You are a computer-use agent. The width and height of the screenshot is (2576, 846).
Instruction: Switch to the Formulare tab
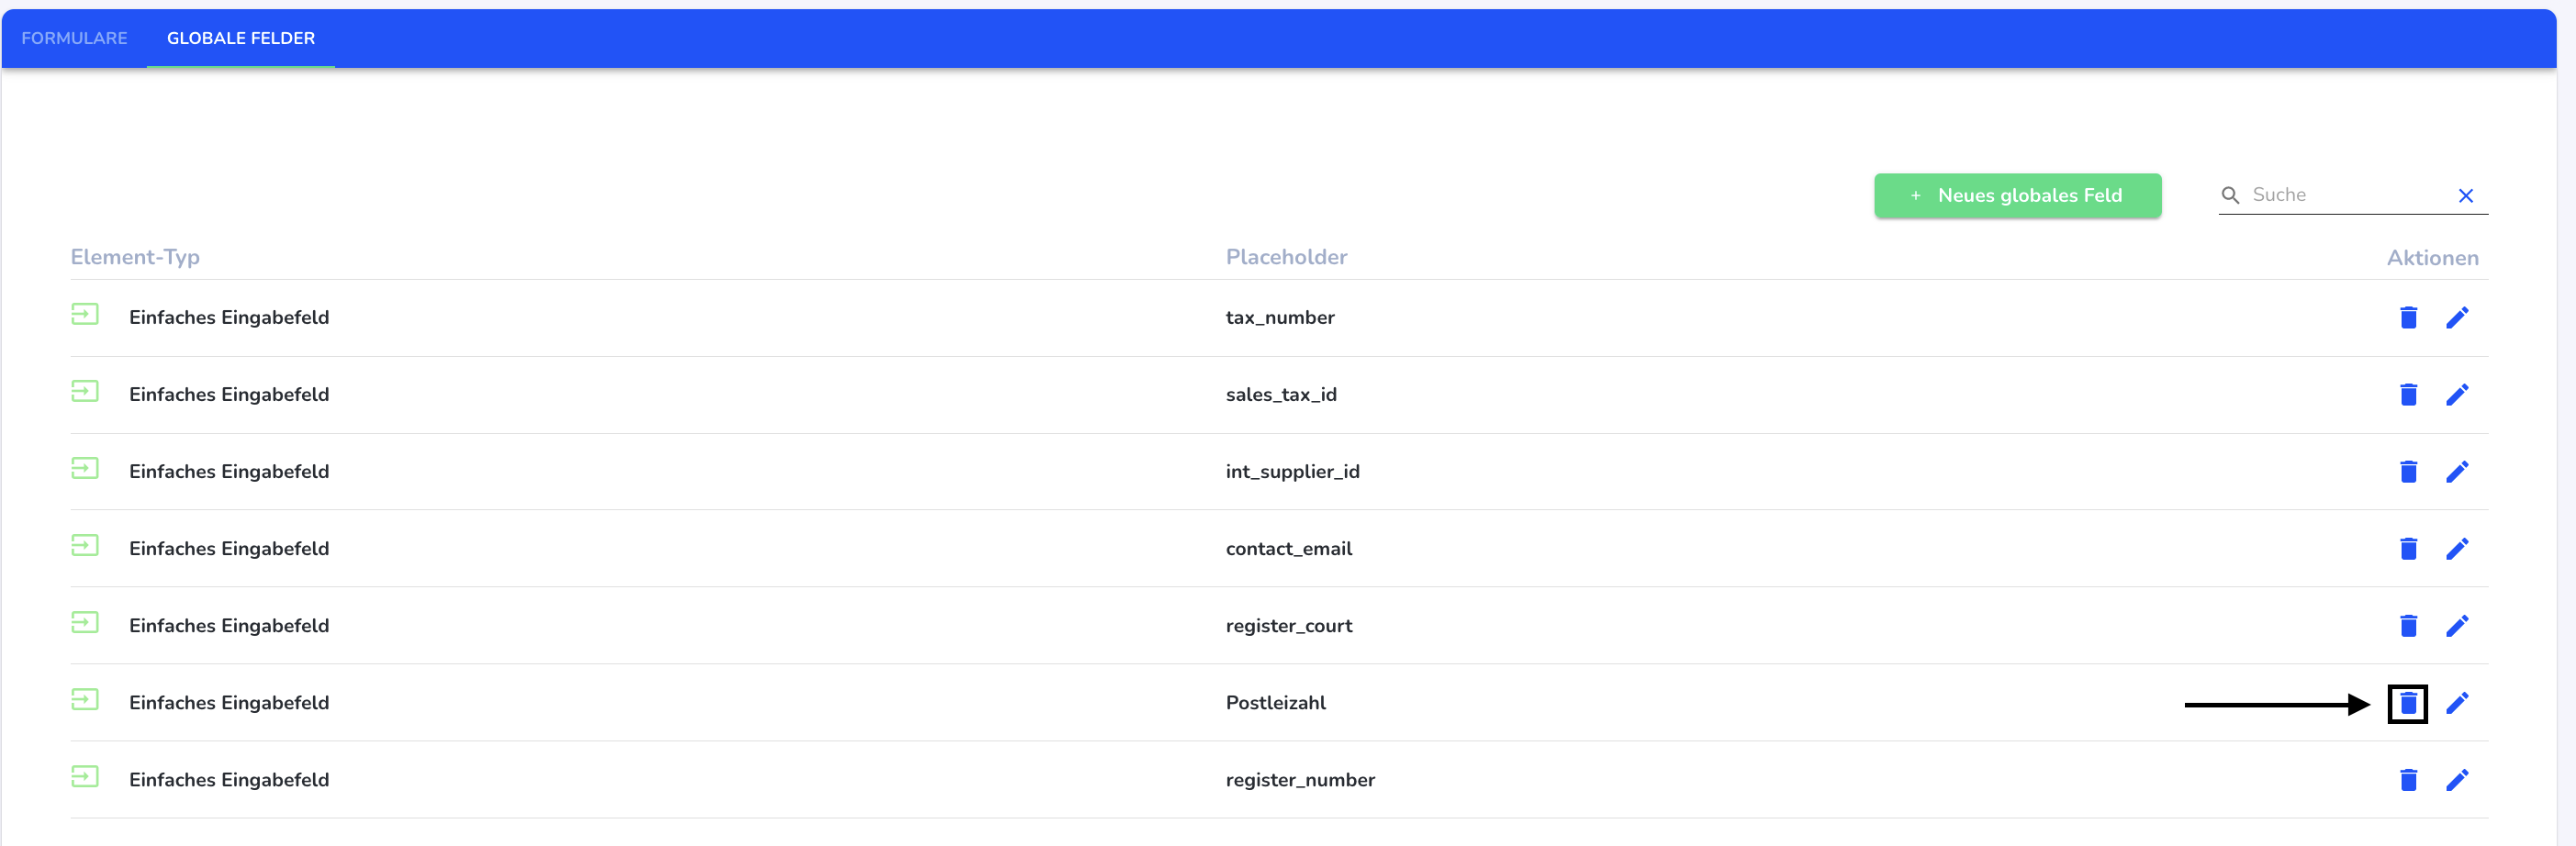(74, 38)
